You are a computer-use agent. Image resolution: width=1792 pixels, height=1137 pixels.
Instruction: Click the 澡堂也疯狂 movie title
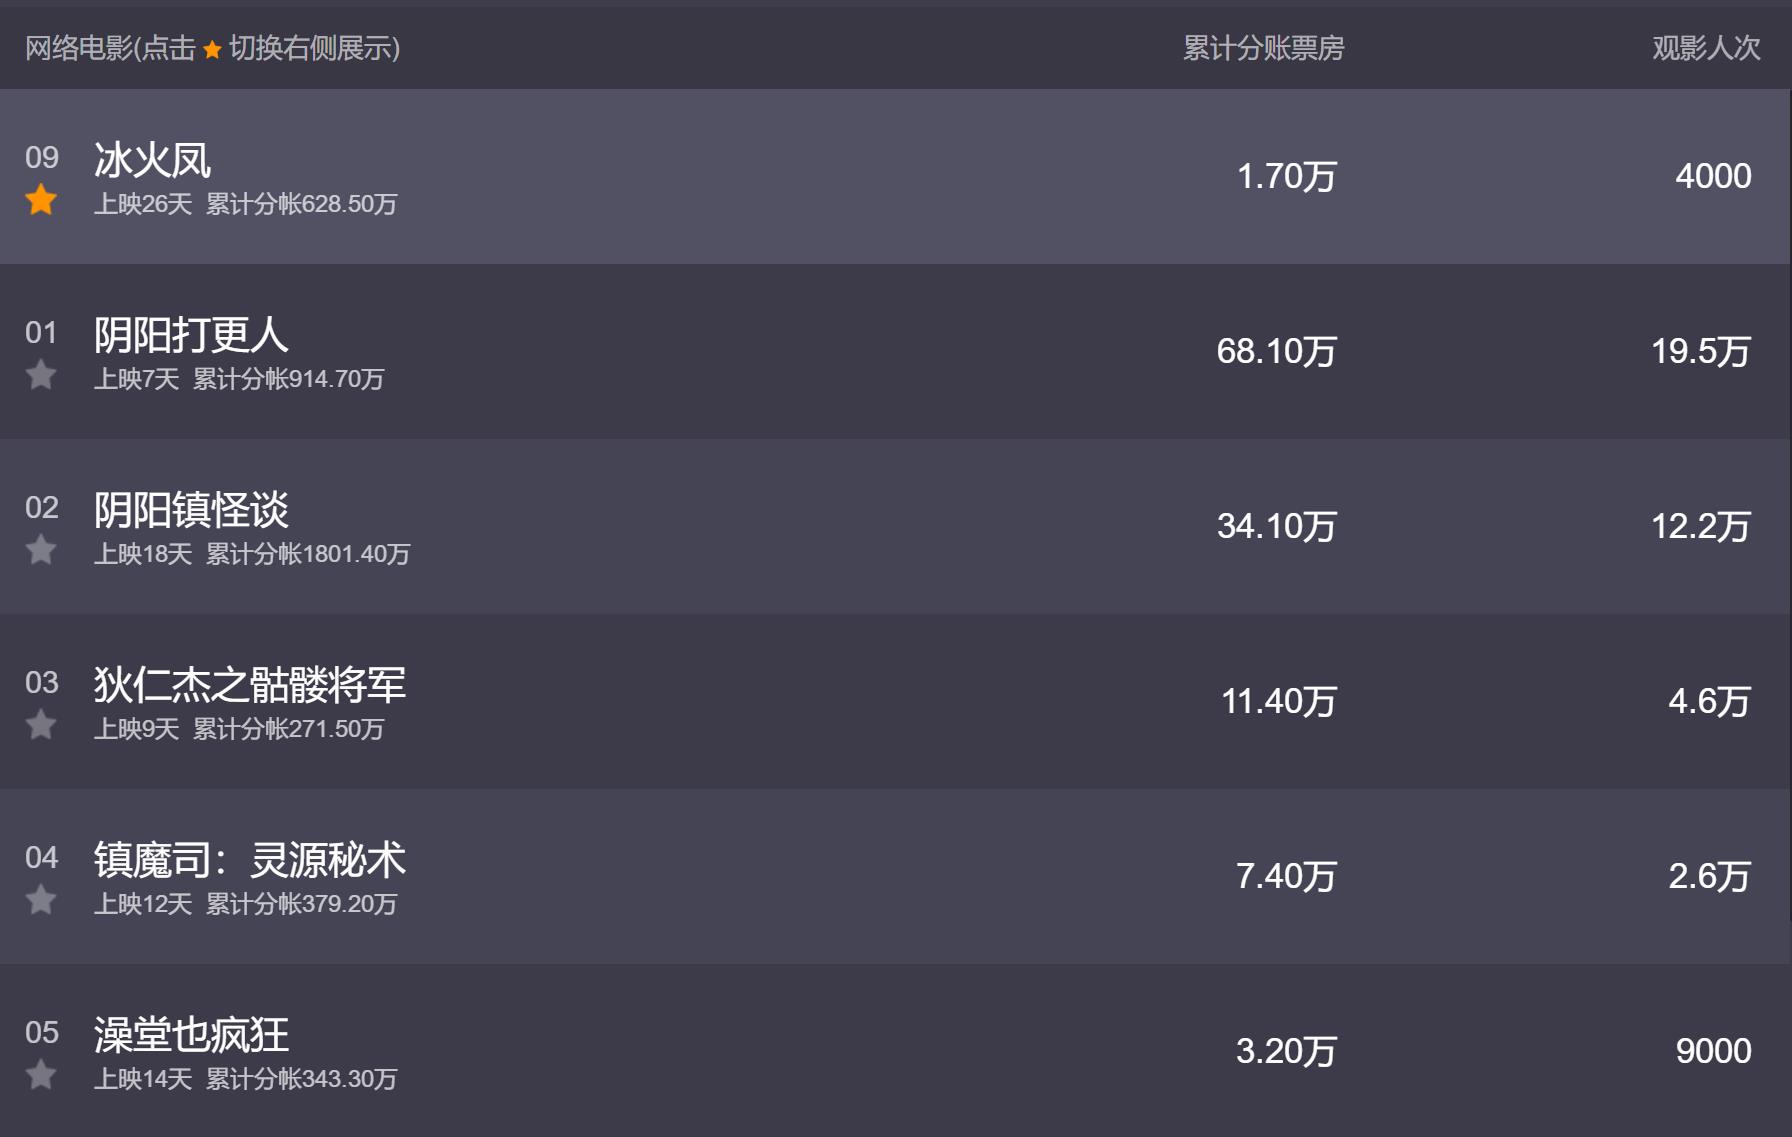(x=191, y=1035)
